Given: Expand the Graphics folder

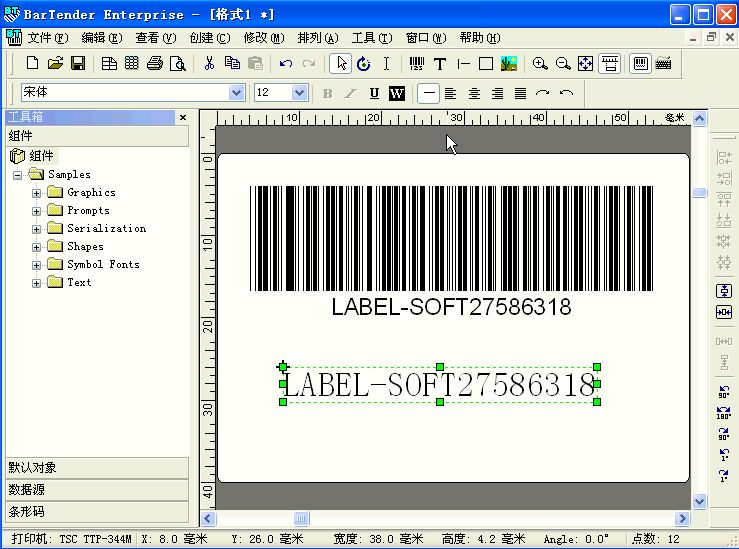Looking at the screenshot, I should pos(36,193).
